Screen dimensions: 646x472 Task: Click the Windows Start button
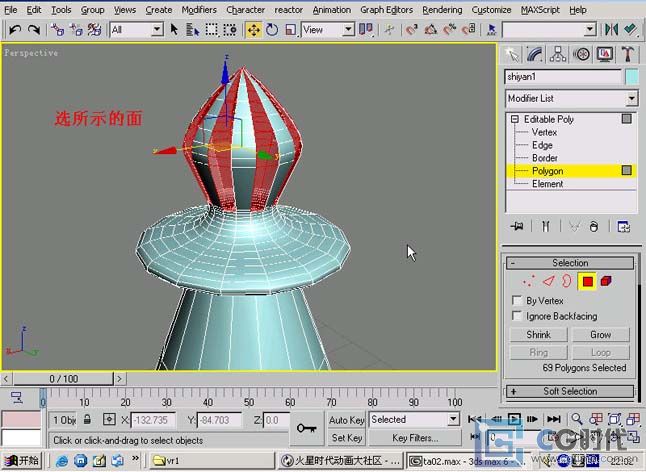click(21, 460)
